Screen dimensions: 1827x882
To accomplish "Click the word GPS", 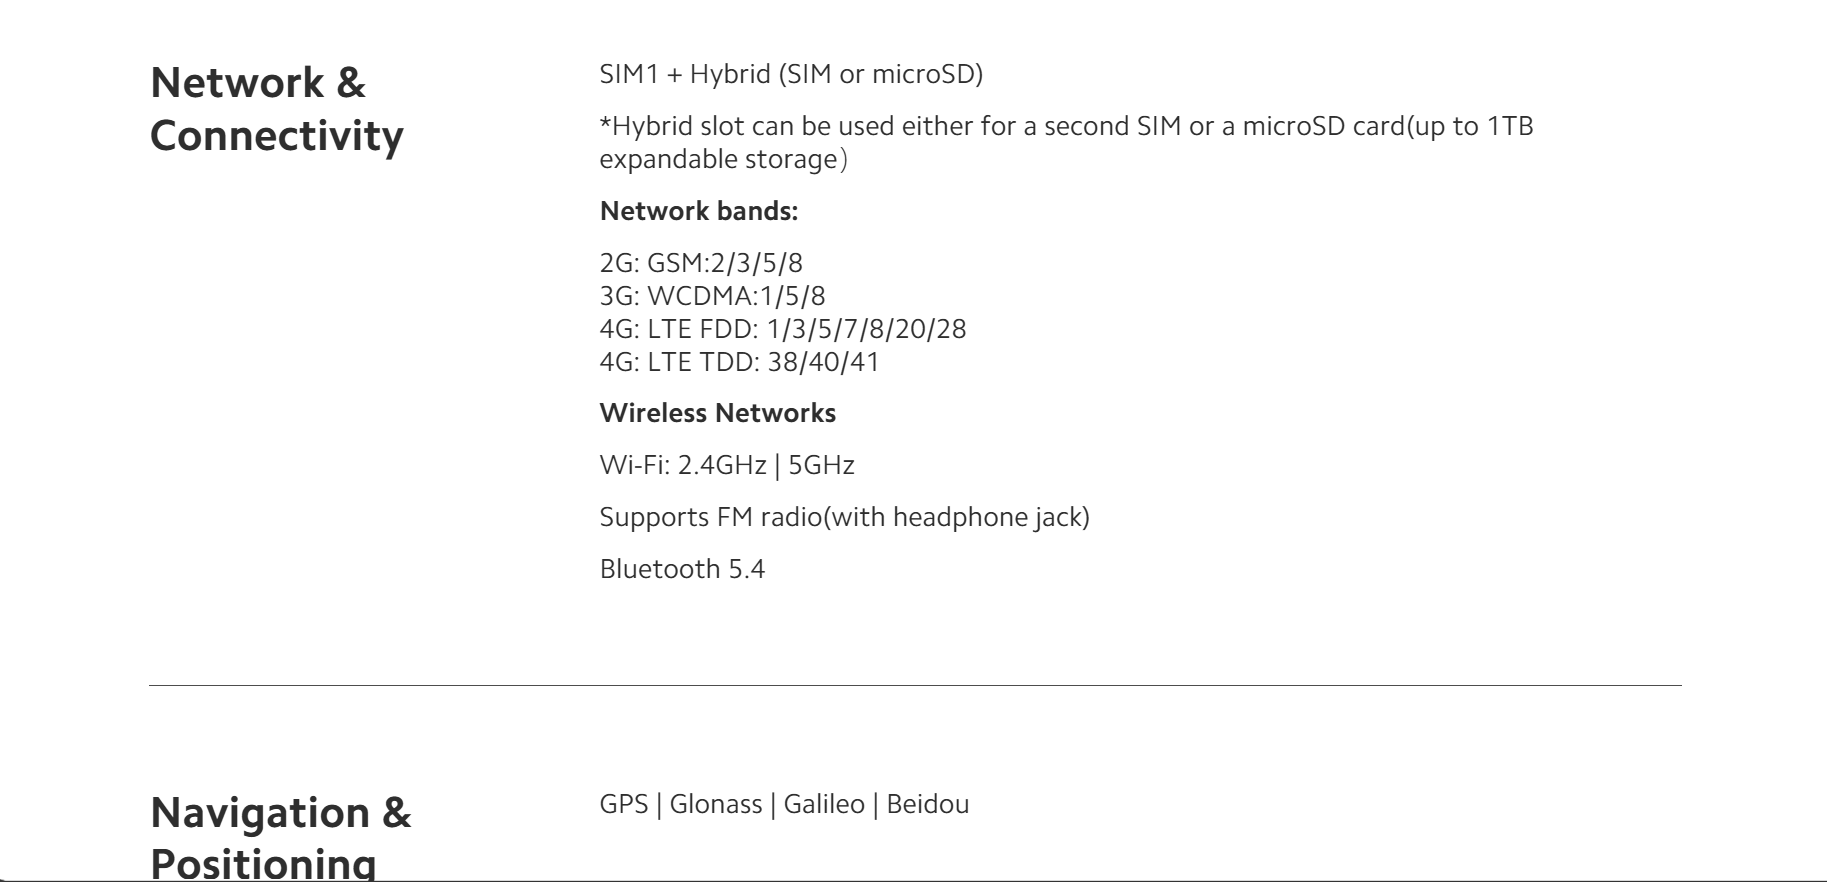I will [x=624, y=804].
